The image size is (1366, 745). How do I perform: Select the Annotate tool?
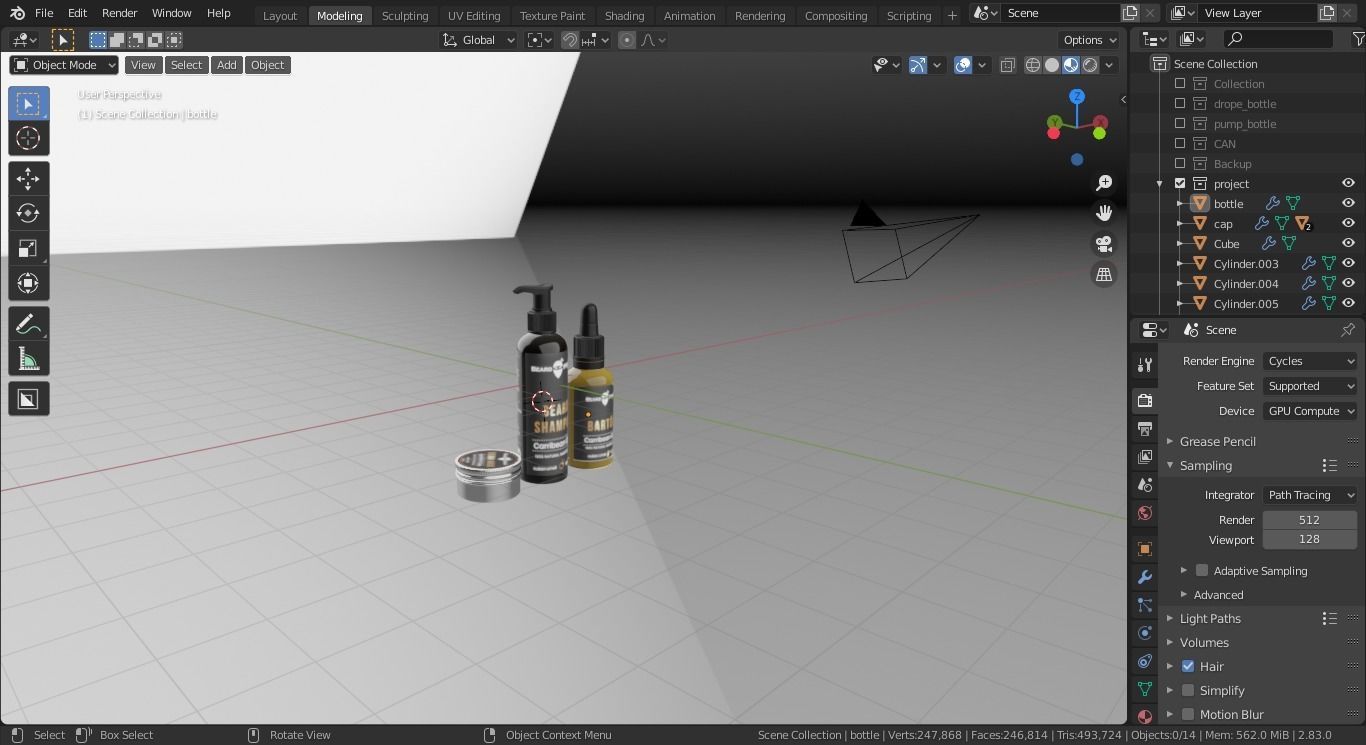[x=28, y=324]
